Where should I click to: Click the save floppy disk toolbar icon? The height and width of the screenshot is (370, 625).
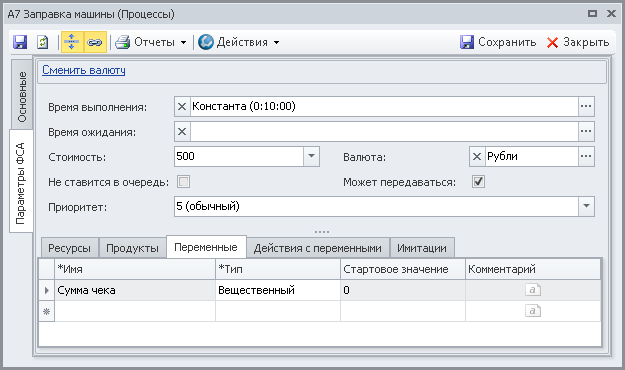(20, 42)
